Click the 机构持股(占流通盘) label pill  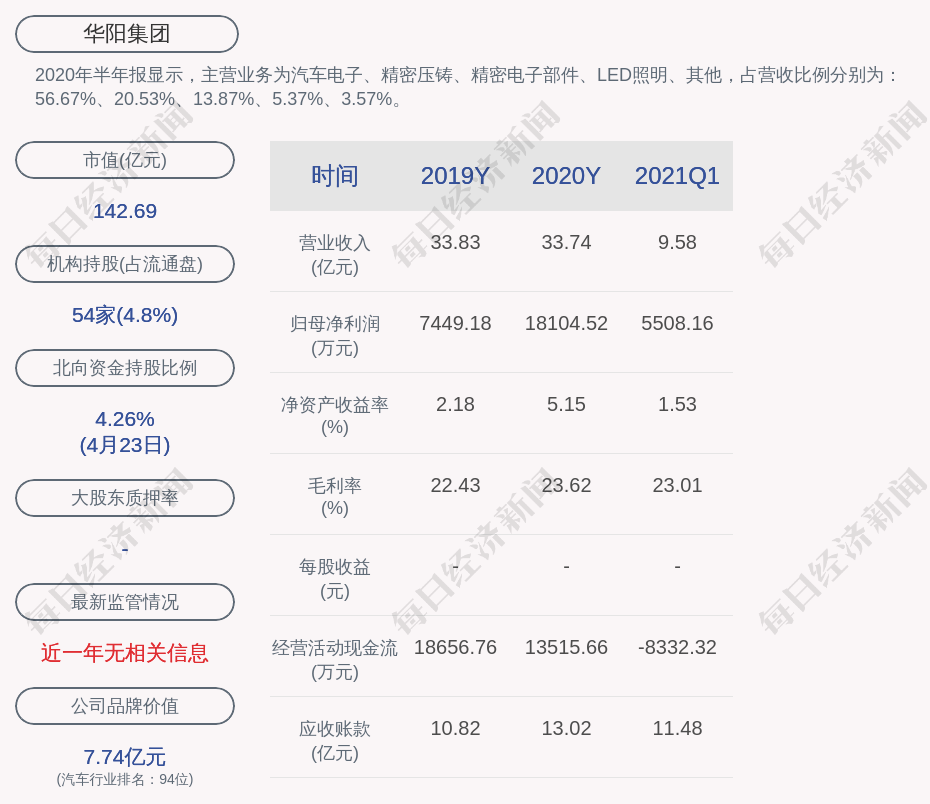tap(125, 264)
